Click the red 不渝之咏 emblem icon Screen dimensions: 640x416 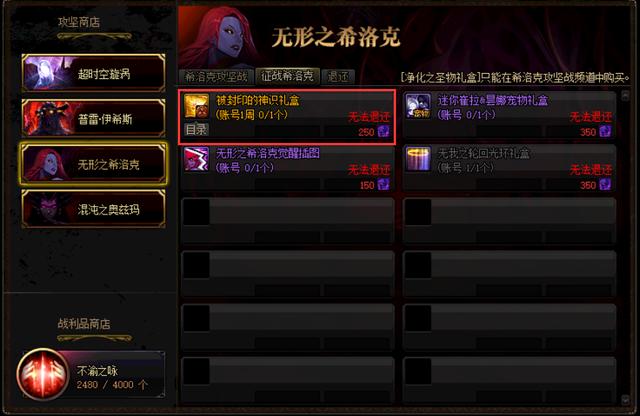click(x=43, y=374)
